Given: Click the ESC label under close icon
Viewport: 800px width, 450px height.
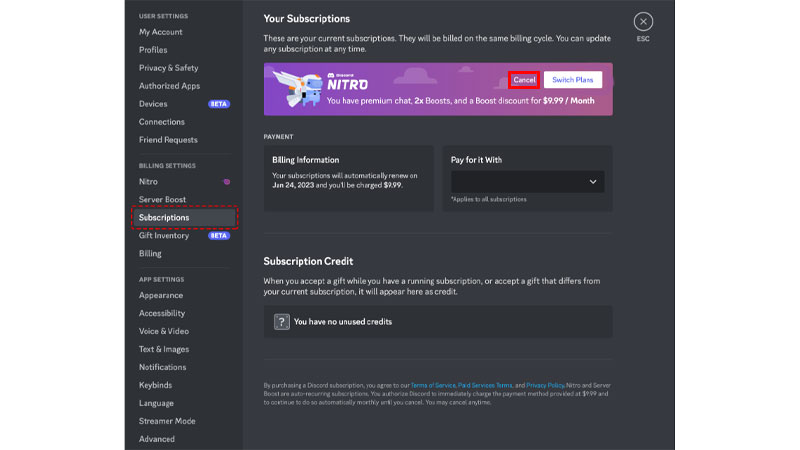Looking at the screenshot, I should [643, 39].
